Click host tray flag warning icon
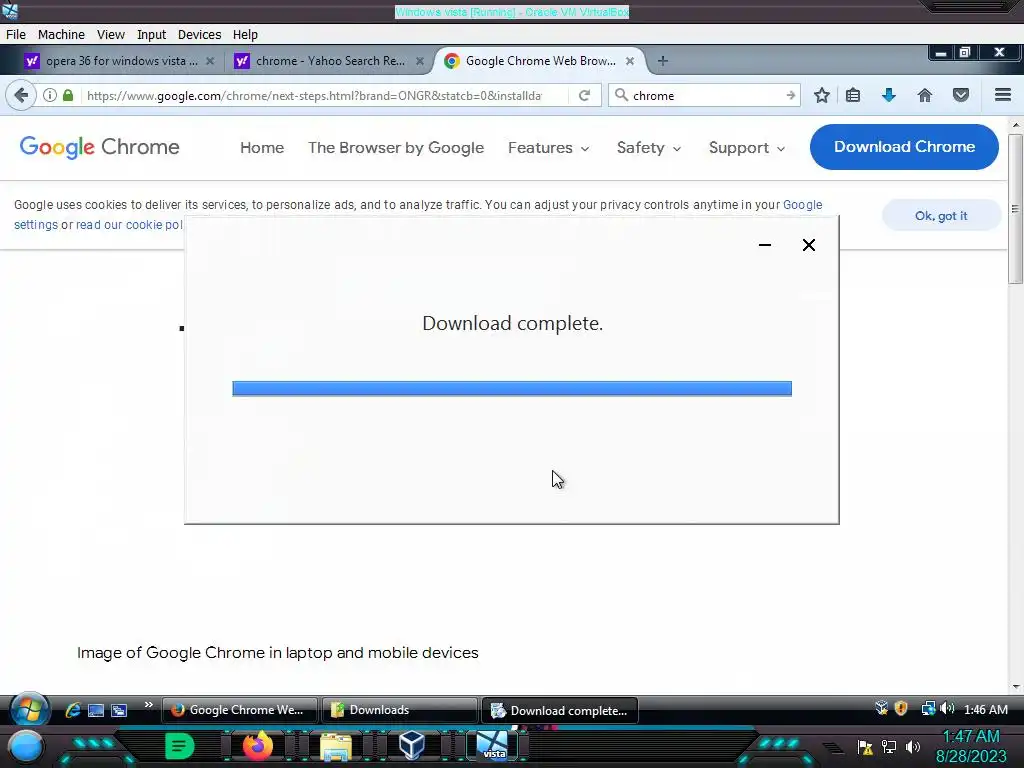This screenshot has width=1024, height=768. click(x=865, y=747)
